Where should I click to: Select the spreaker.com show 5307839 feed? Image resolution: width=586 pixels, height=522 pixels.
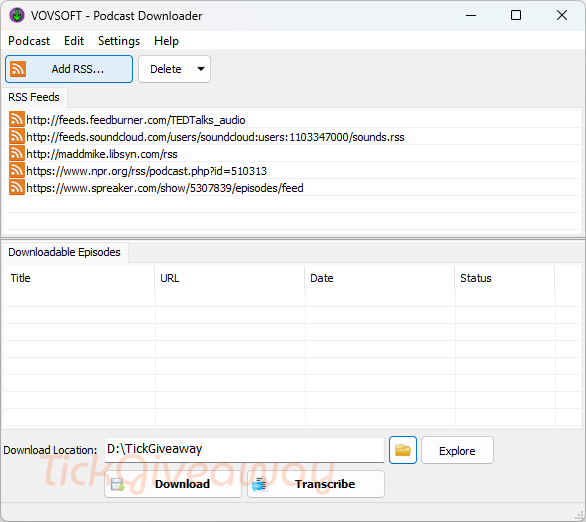(x=165, y=188)
